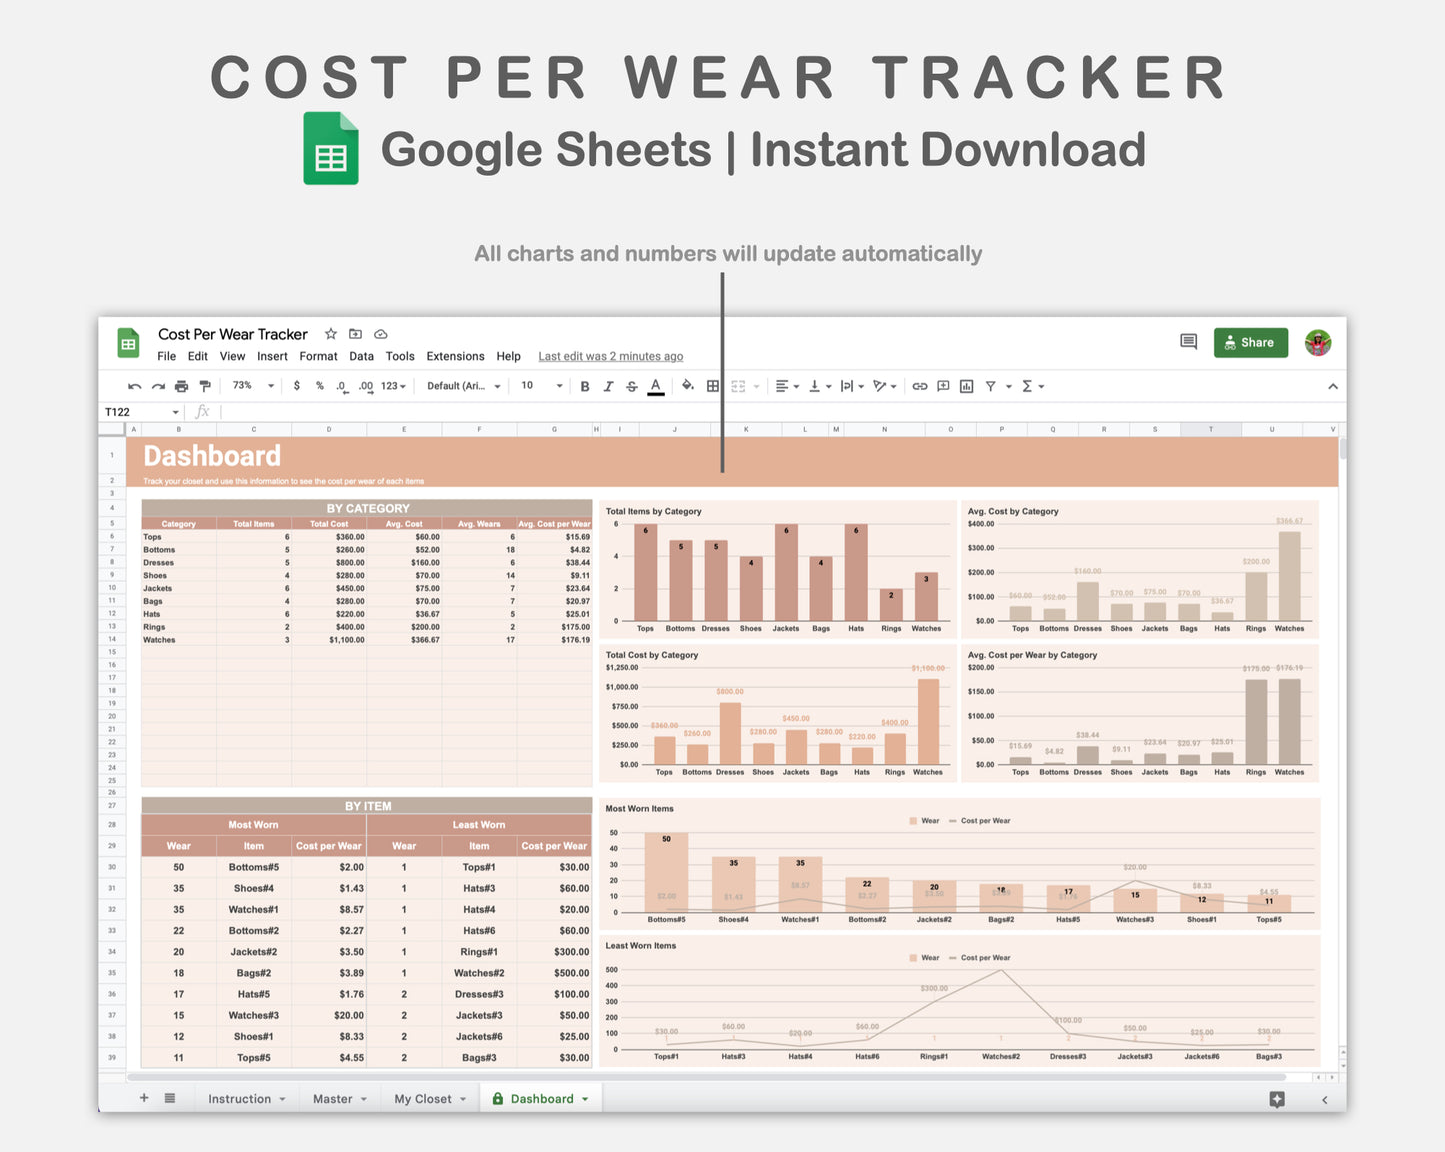Open the text color picker
Viewport: 1445px width, 1152px height.
(x=656, y=386)
